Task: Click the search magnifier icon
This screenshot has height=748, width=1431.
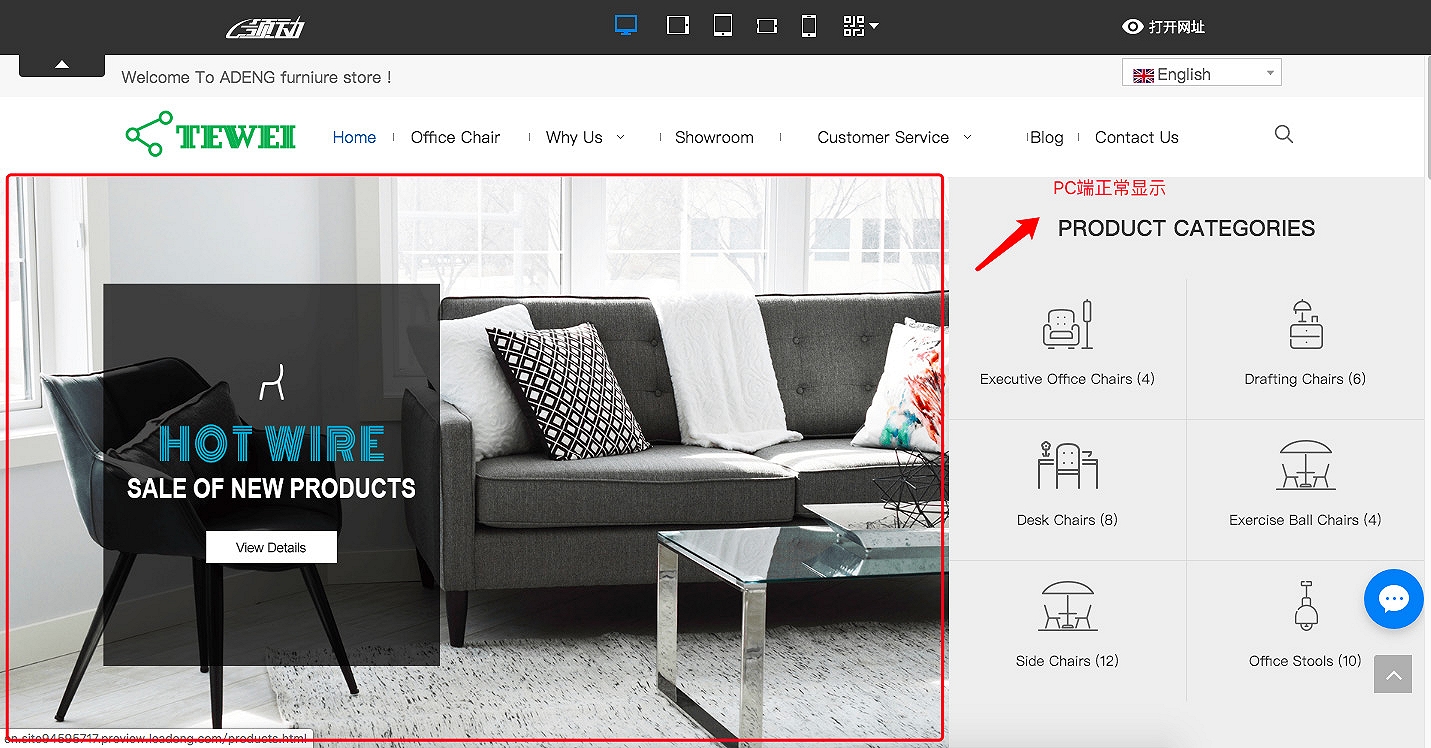Action: (1284, 134)
